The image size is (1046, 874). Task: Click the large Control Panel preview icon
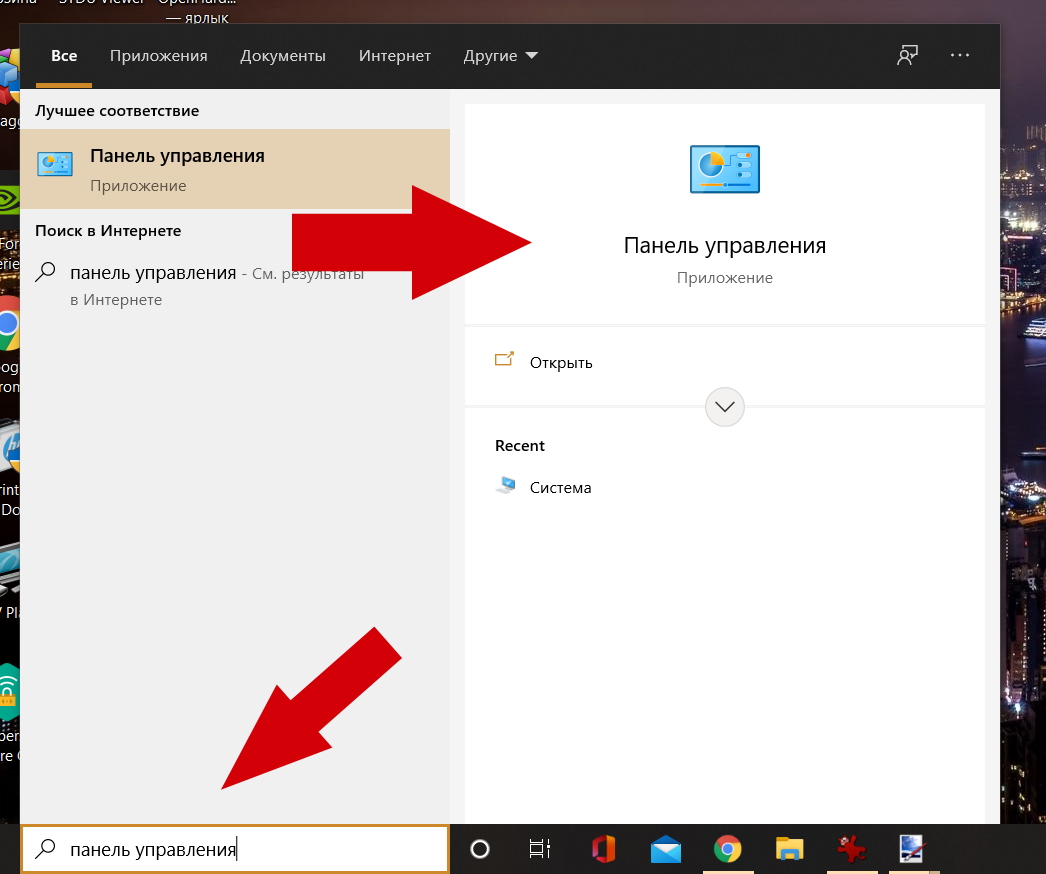pyautogui.click(x=724, y=169)
